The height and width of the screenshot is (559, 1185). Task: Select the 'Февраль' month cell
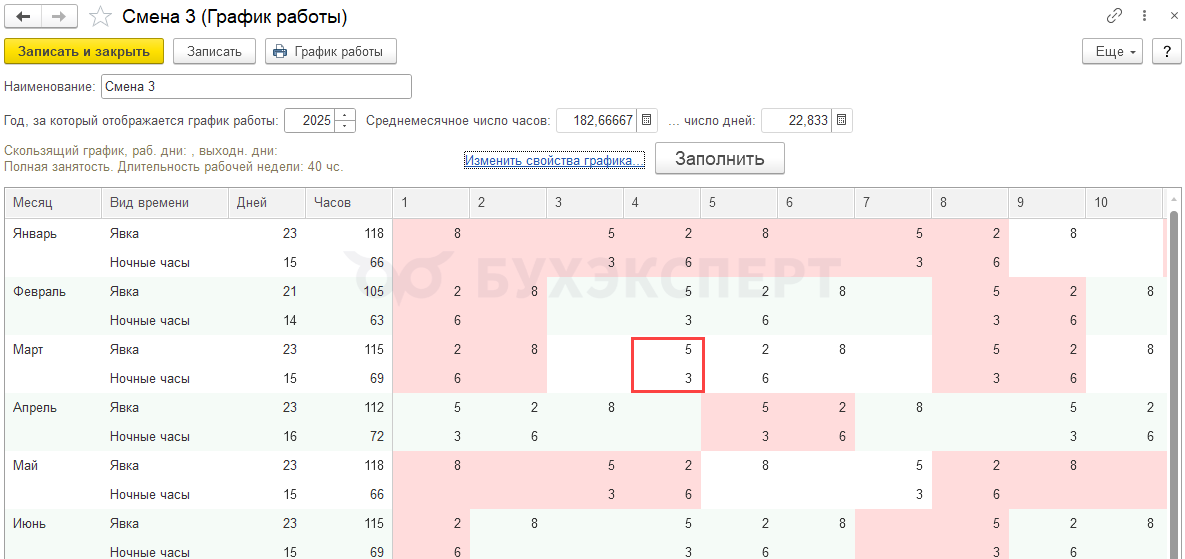click(x=54, y=292)
